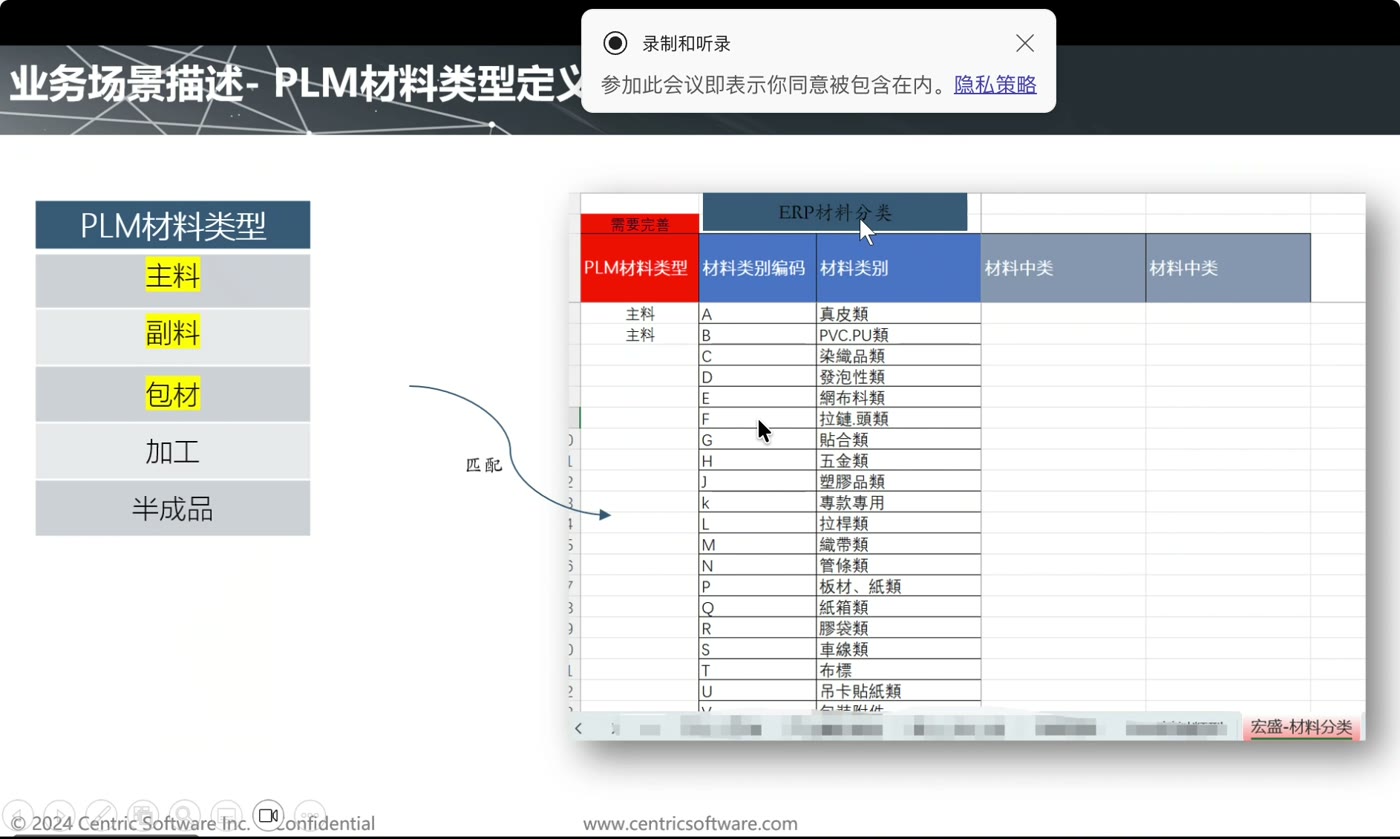Toggle subtitles icon in slideshow controls
This screenshot has width=1400, height=839.
(x=227, y=816)
